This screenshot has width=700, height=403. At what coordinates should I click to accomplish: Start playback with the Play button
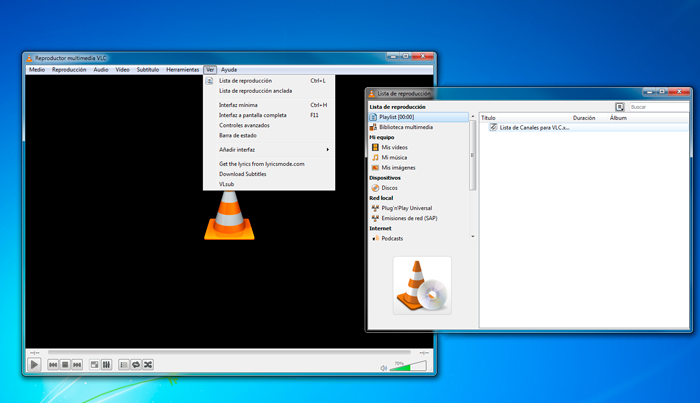coord(34,365)
